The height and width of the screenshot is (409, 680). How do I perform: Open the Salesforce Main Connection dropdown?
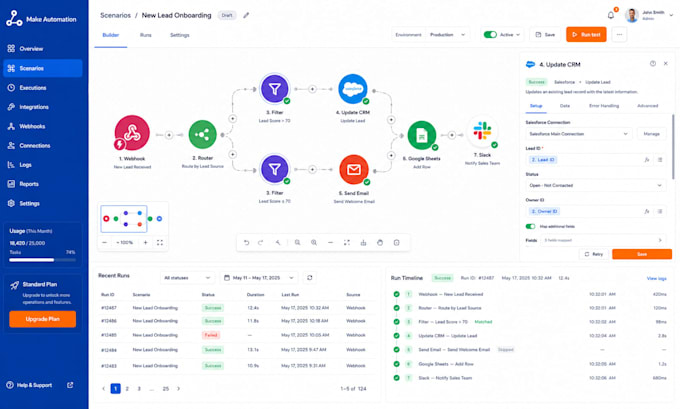pyautogui.click(x=579, y=134)
